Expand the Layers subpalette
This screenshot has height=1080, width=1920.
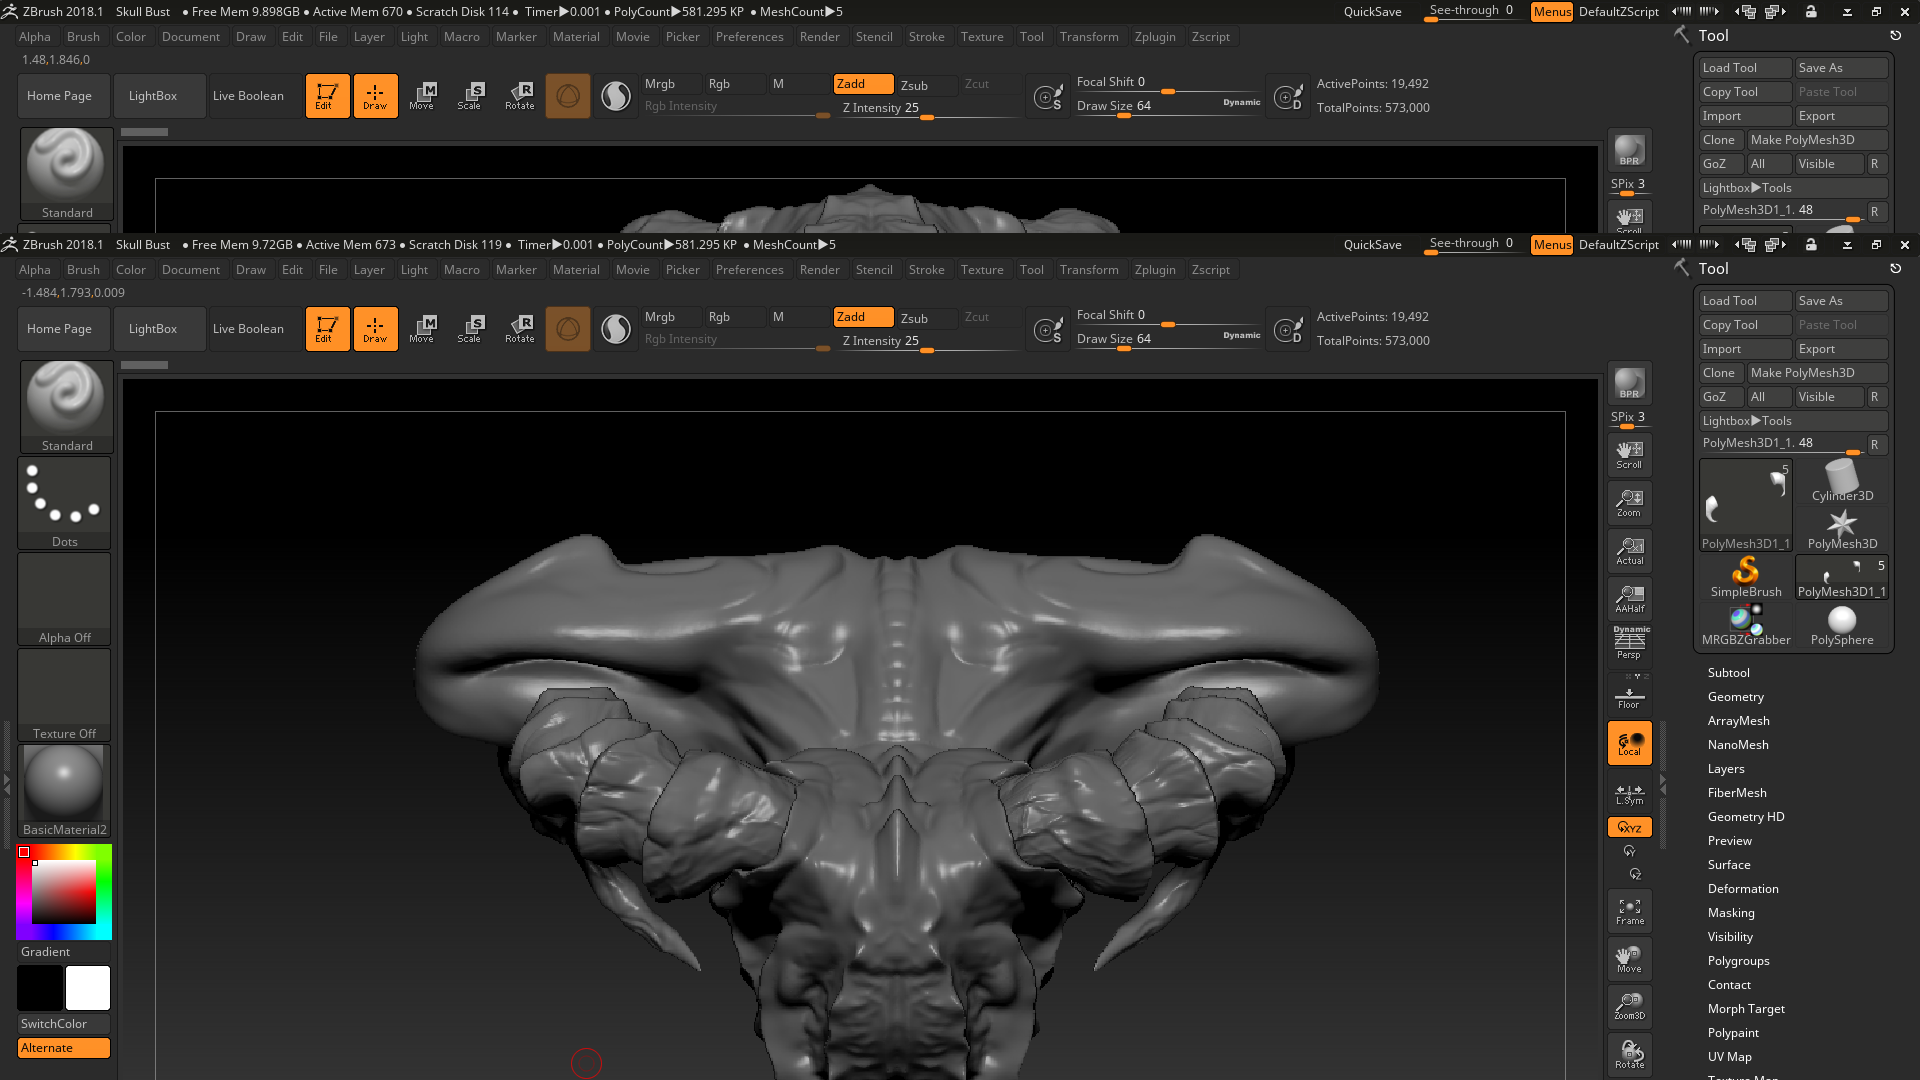coord(1726,769)
